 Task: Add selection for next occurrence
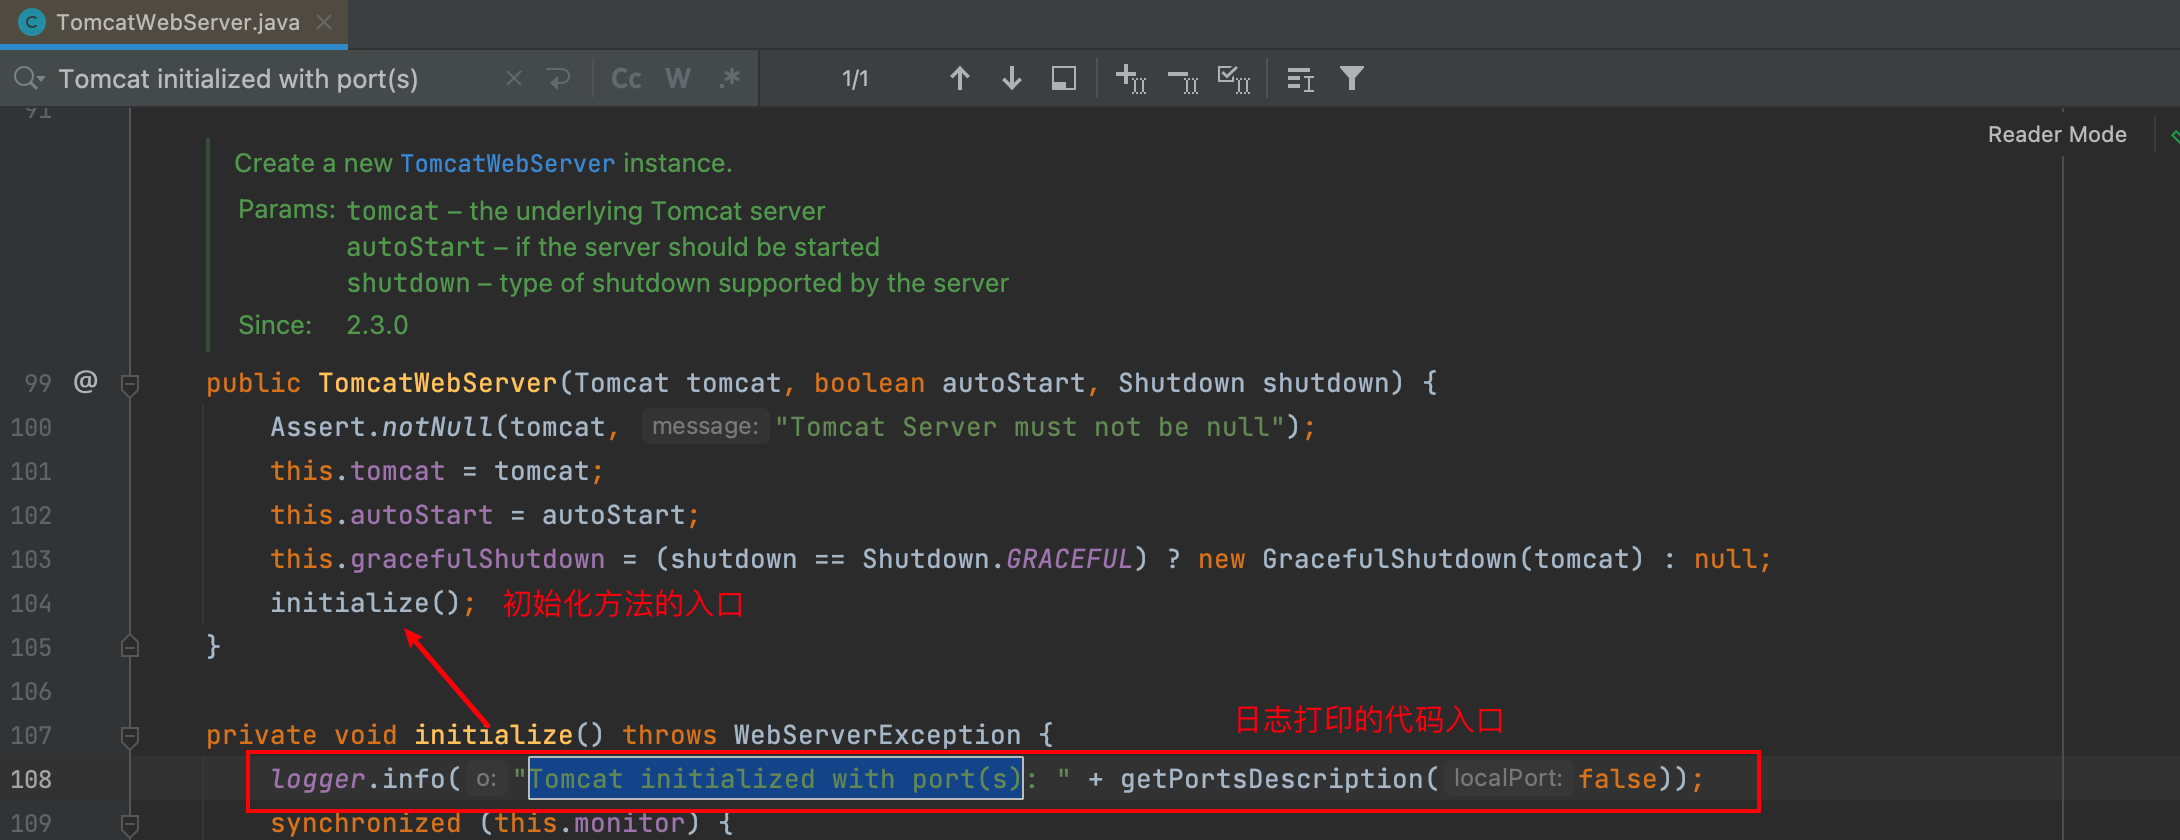click(x=1131, y=78)
